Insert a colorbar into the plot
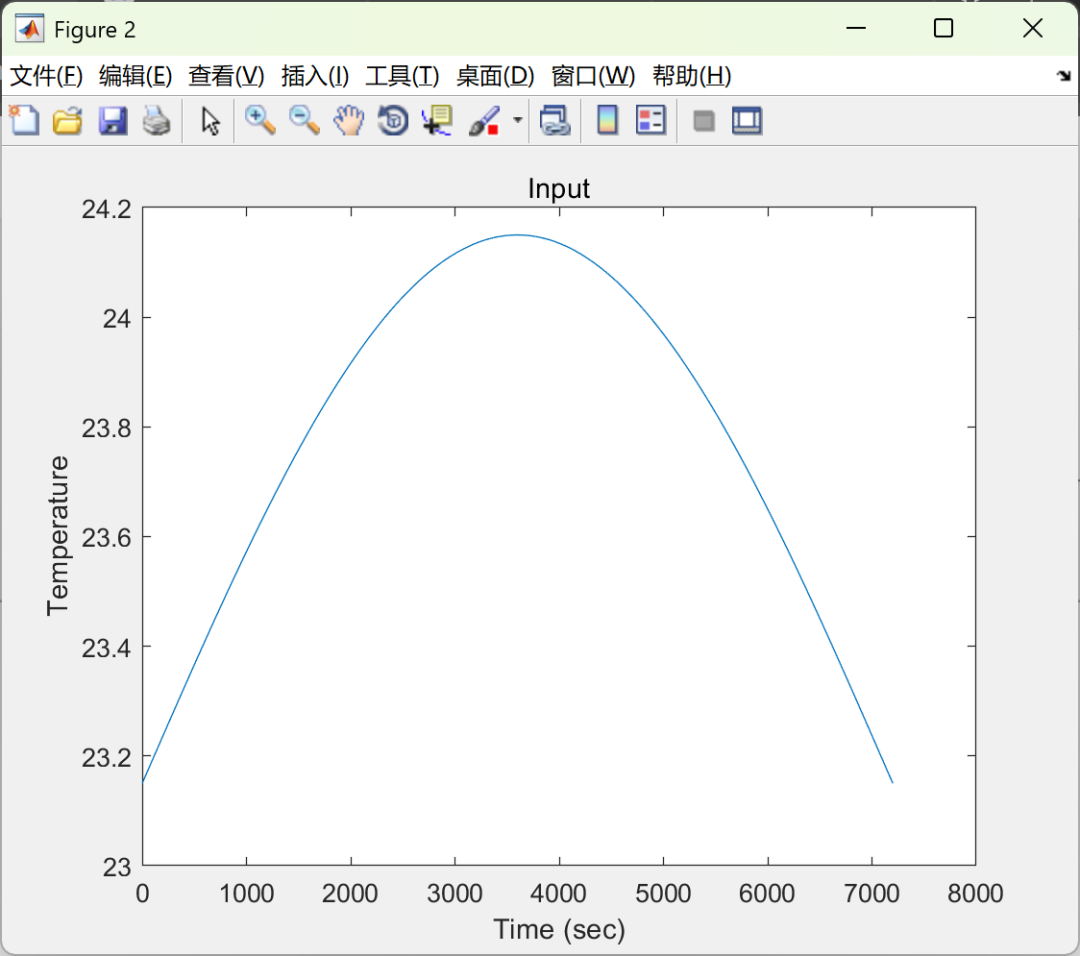The image size is (1080, 956). pyautogui.click(x=606, y=120)
